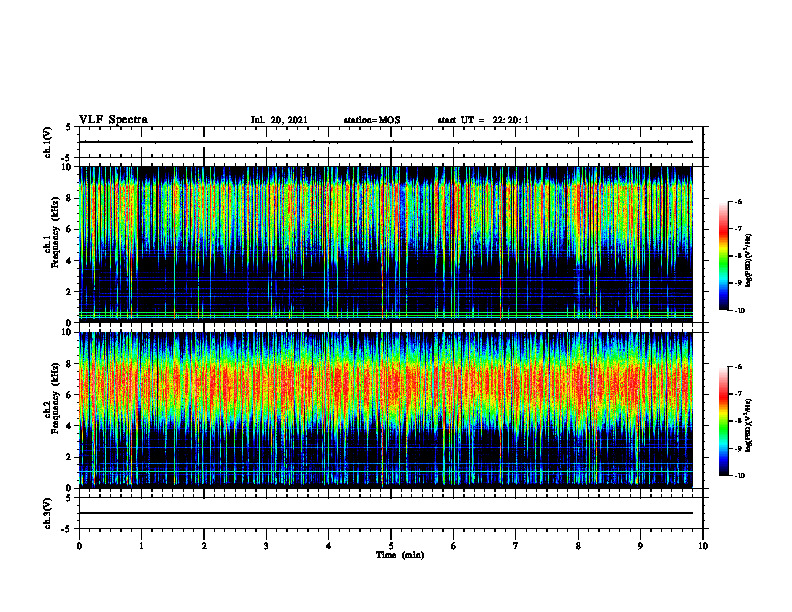Click the "-5" tick on ch.3(V) axis

coord(67,529)
